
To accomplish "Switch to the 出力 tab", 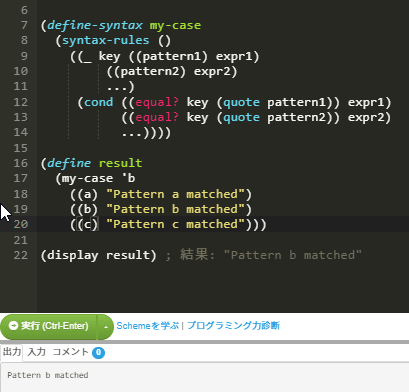I will [x=12, y=352].
